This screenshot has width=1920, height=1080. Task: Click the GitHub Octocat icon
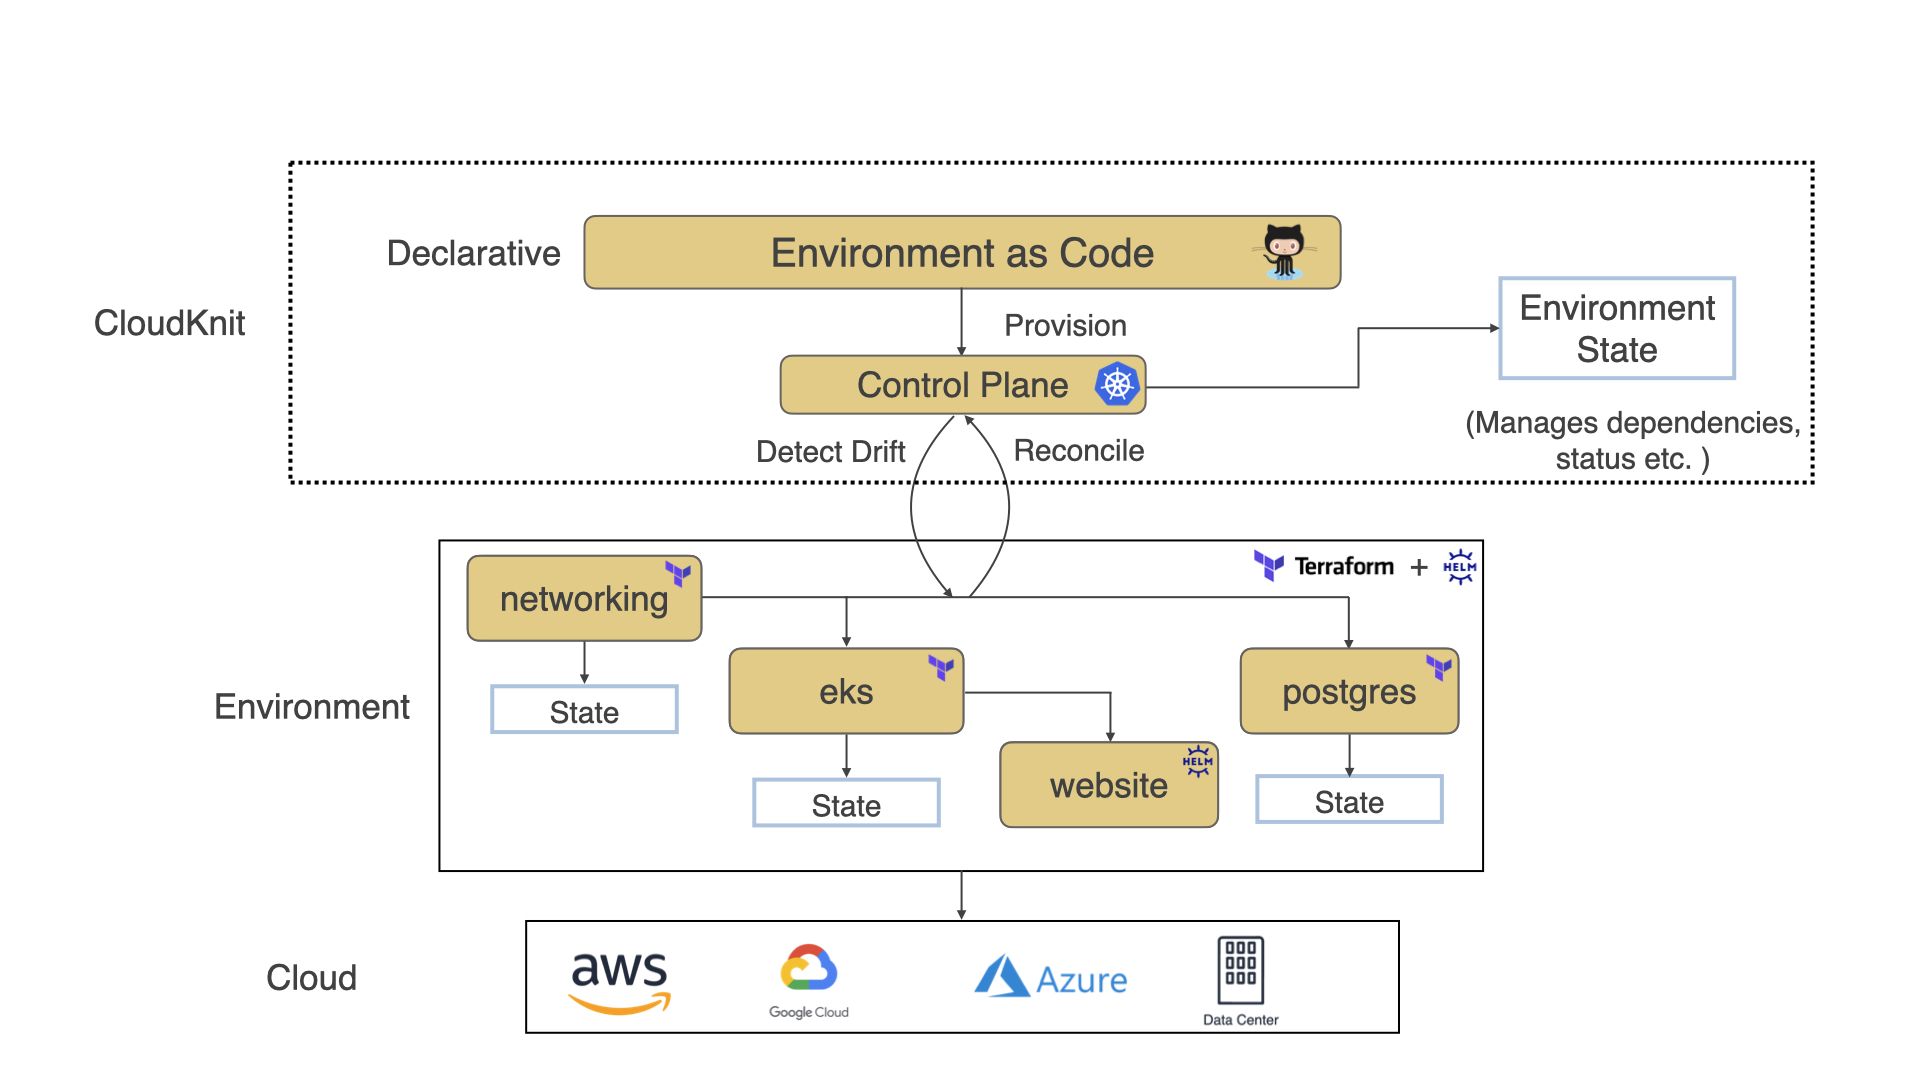1284,252
